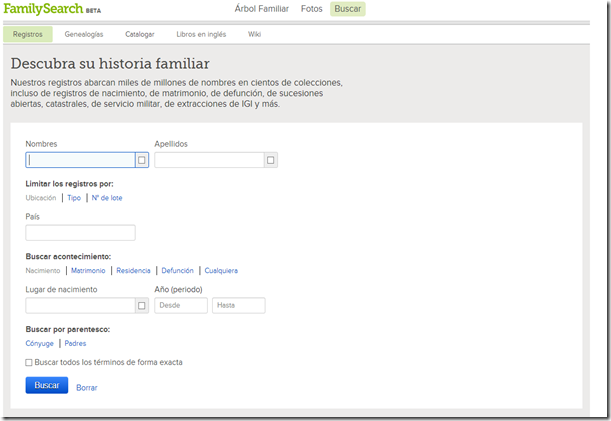Toggle exact match checkbox beside Apellidos field

pos(271,160)
